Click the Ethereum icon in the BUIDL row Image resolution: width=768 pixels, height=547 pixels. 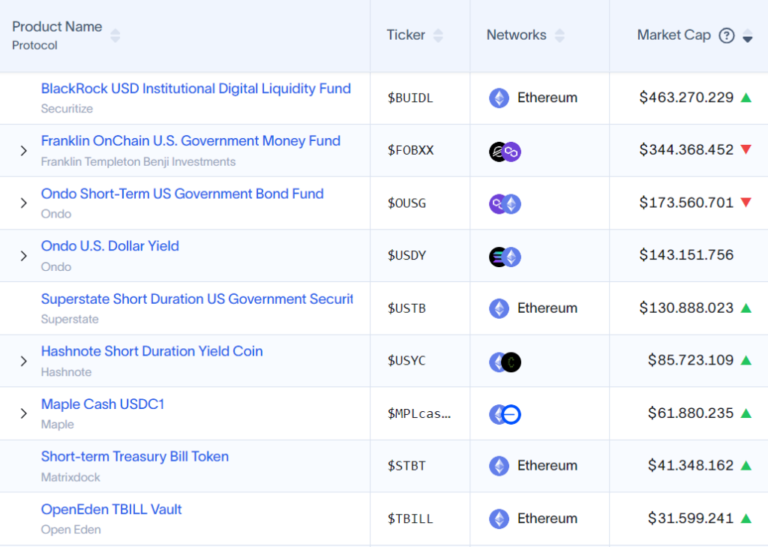click(499, 98)
